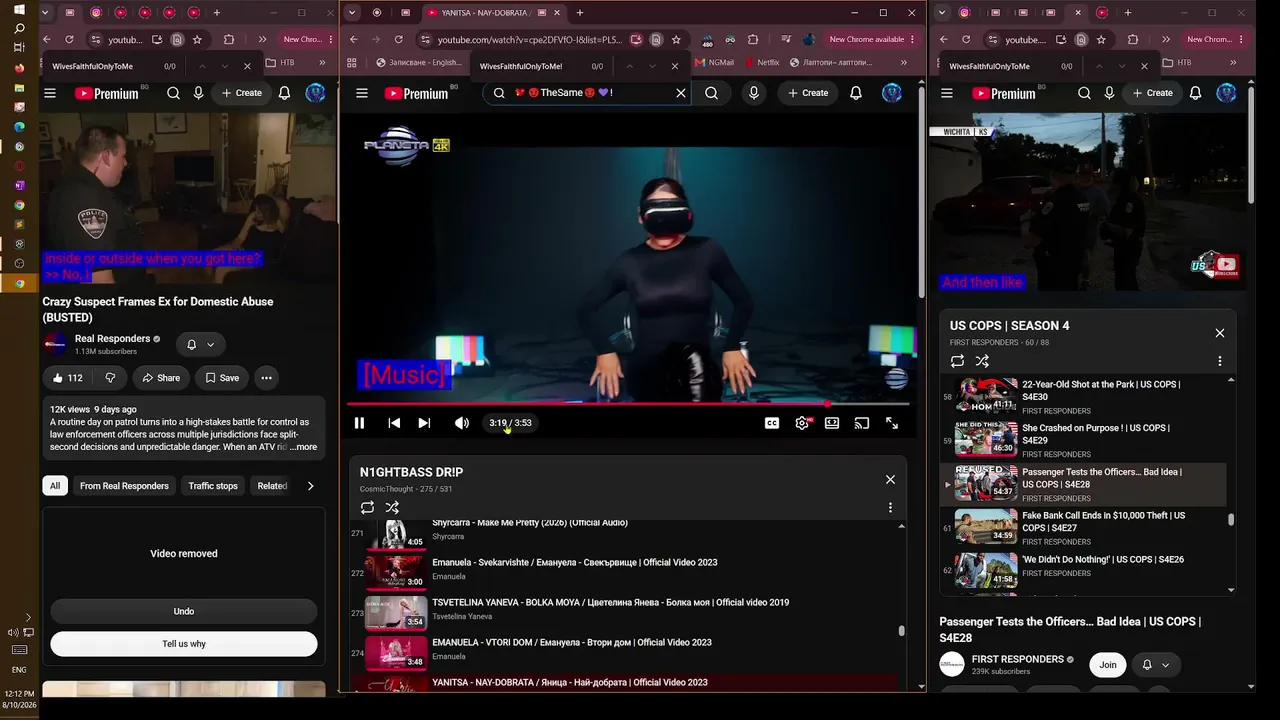Open the search icon in the left YouTube window
The width and height of the screenshot is (1280, 720).
(x=173, y=93)
